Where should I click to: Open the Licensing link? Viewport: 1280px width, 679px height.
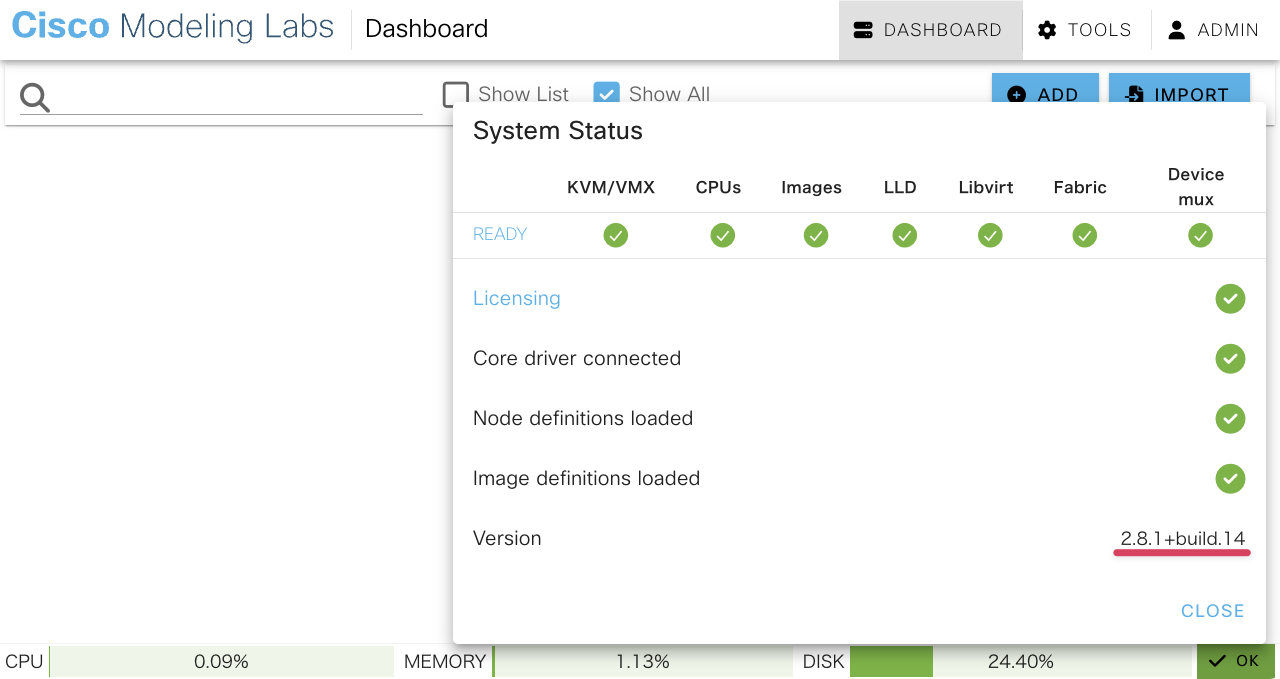(516, 298)
